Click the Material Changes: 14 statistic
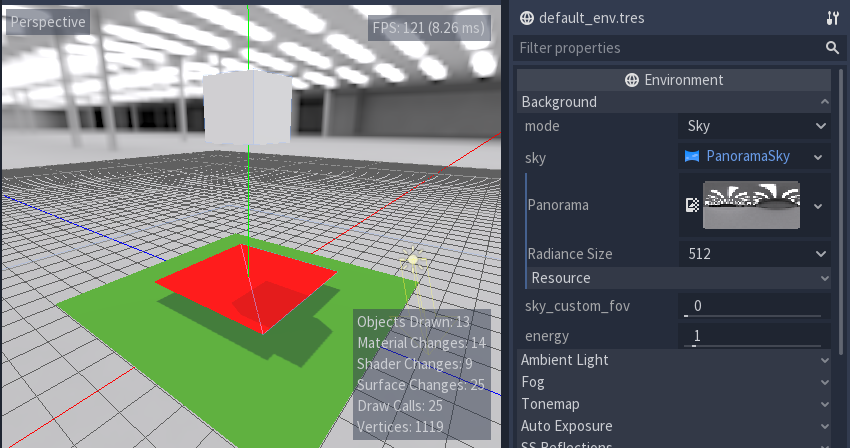The width and height of the screenshot is (850, 448). pyautogui.click(x=421, y=343)
